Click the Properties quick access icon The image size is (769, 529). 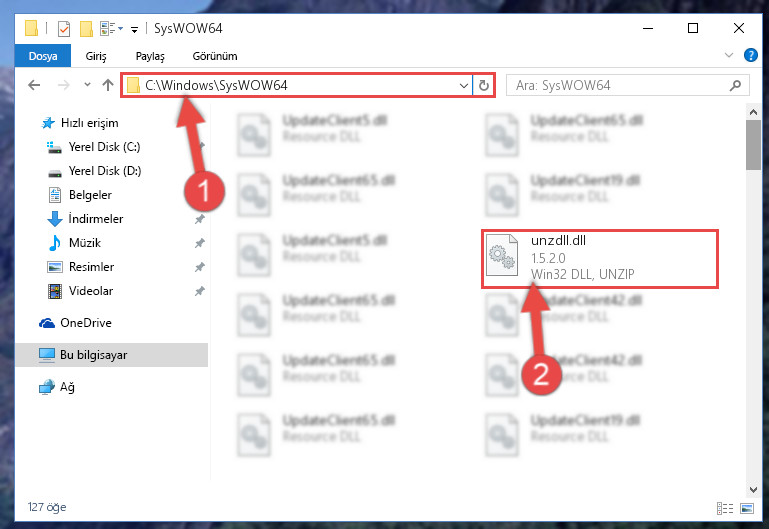64,29
